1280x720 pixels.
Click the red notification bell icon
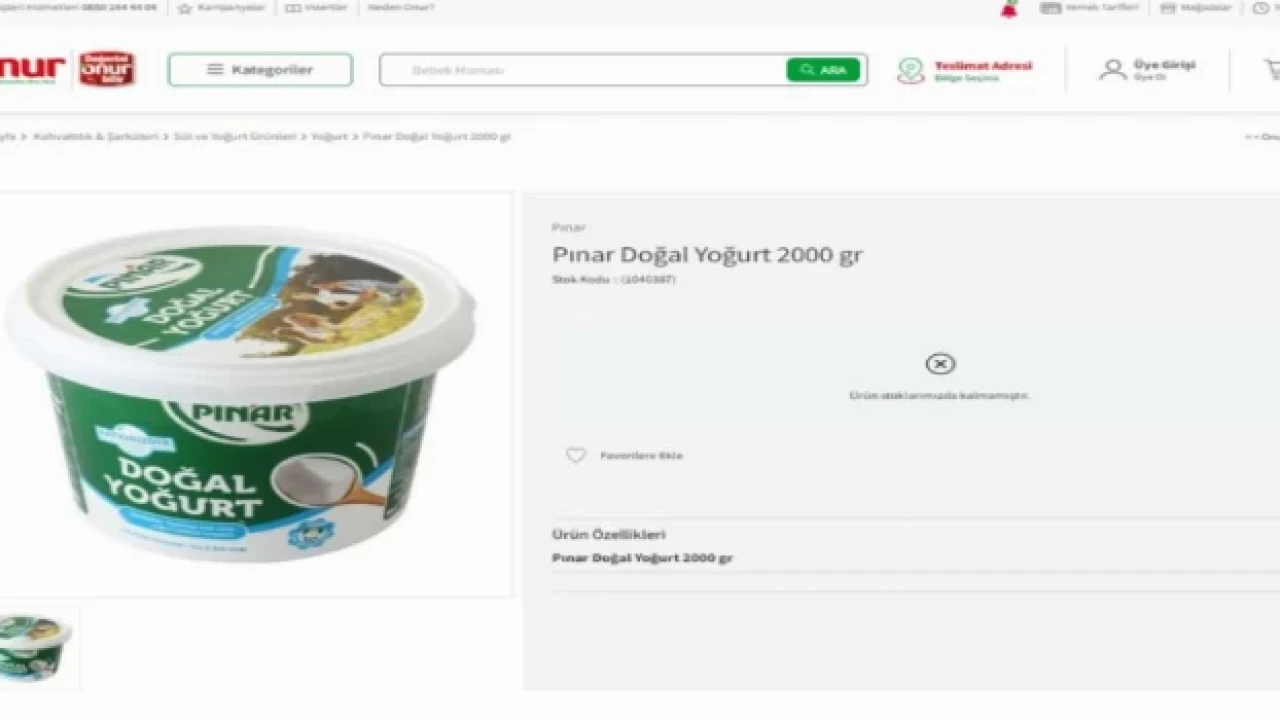(x=1009, y=8)
